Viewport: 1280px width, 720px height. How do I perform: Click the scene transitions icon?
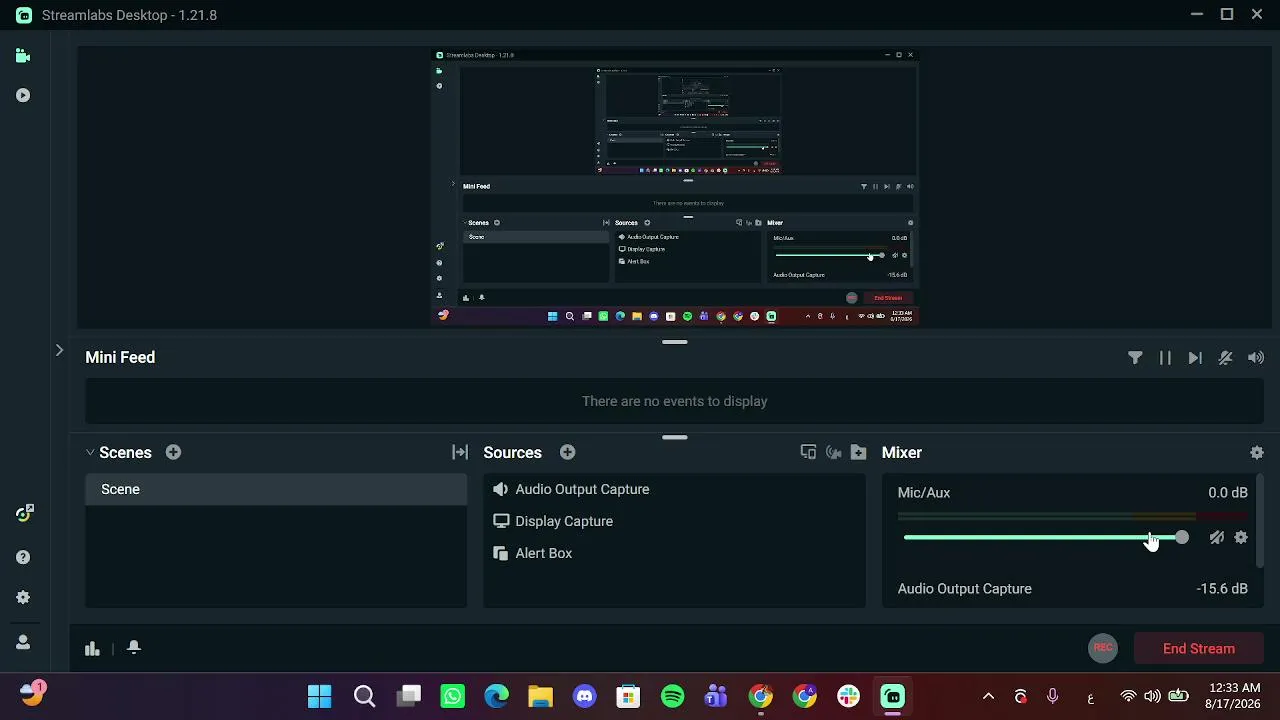(460, 452)
